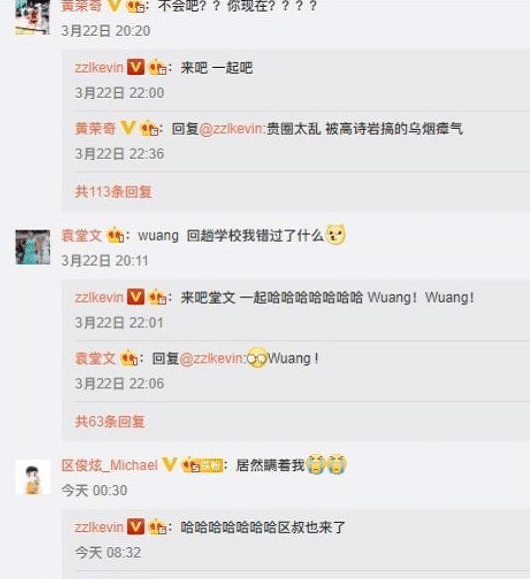This screenshot has height=579, width=530.
Task: Expand the 共113条回复 reply thread
Action: click(113, 192)
